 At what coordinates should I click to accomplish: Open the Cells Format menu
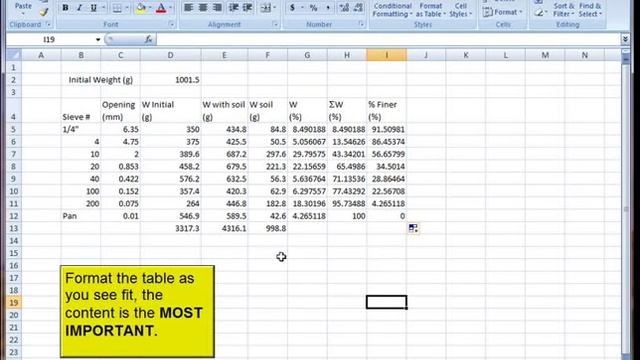pos(502,12)
